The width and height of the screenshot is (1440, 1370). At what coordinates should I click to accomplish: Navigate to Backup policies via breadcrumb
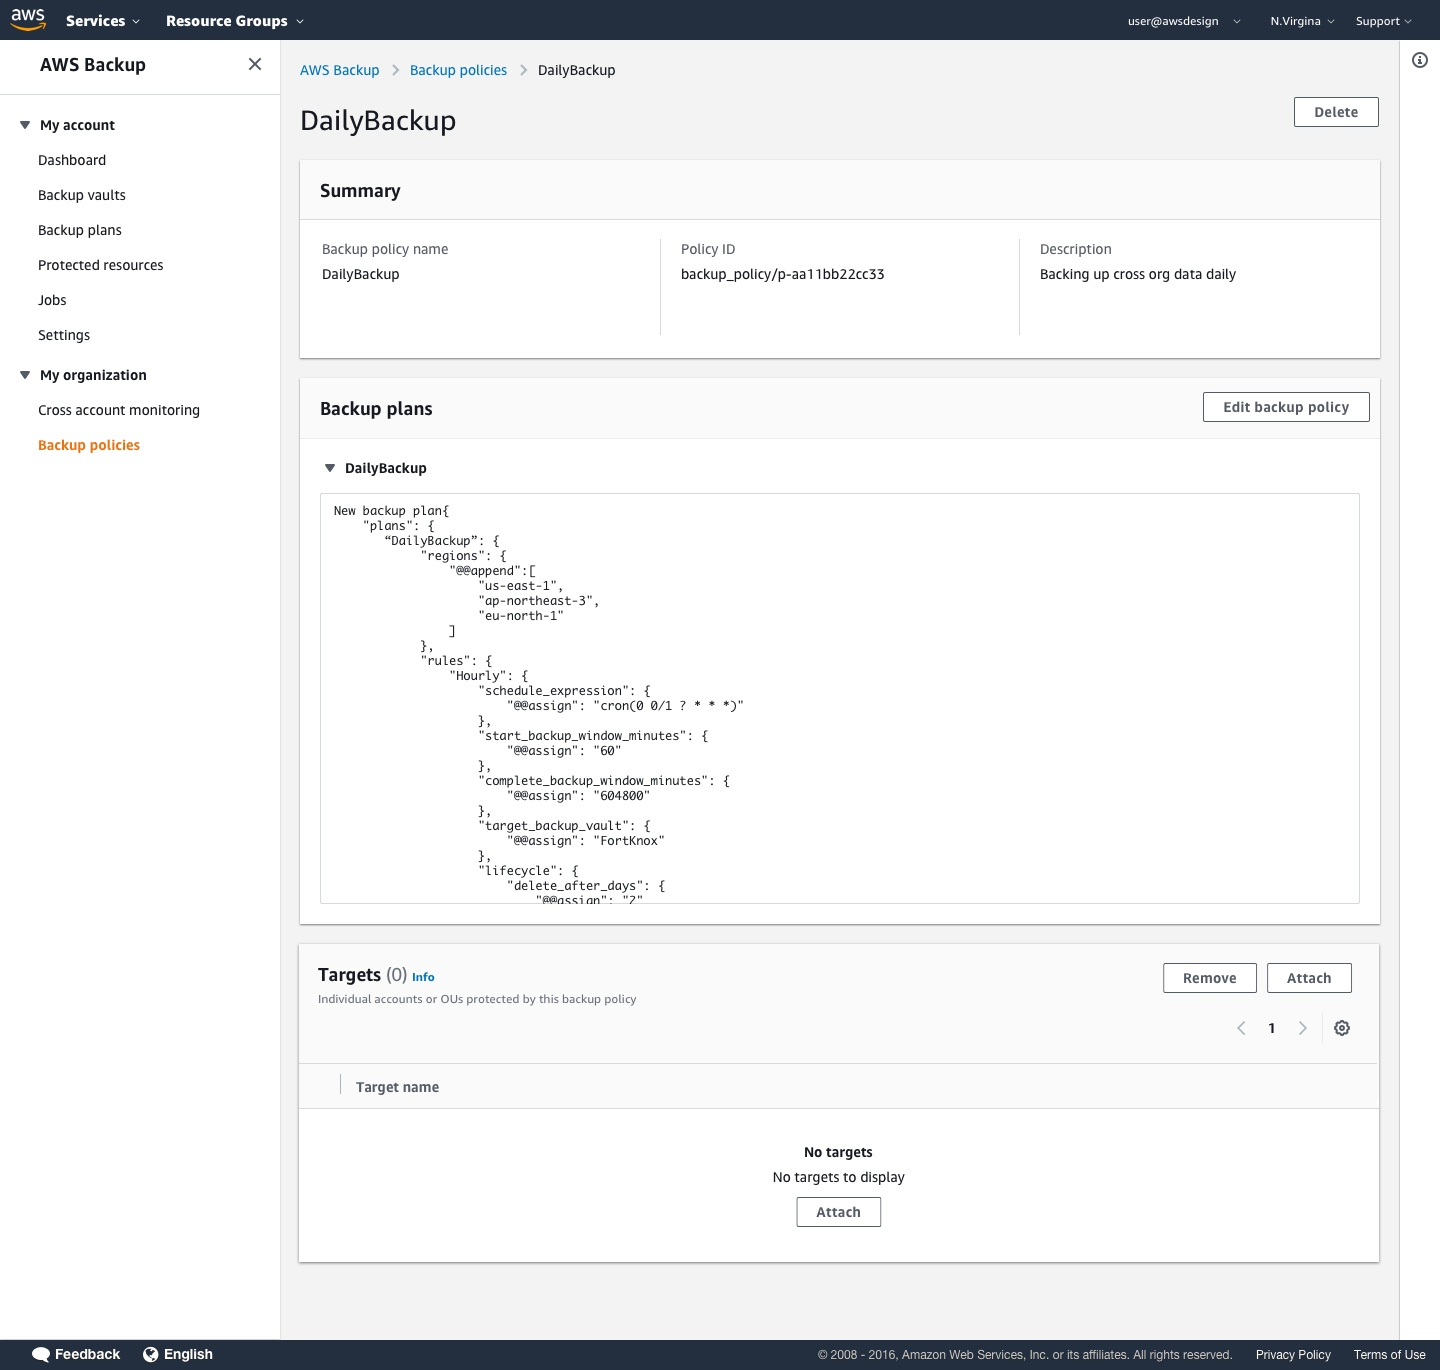point(458,70)
